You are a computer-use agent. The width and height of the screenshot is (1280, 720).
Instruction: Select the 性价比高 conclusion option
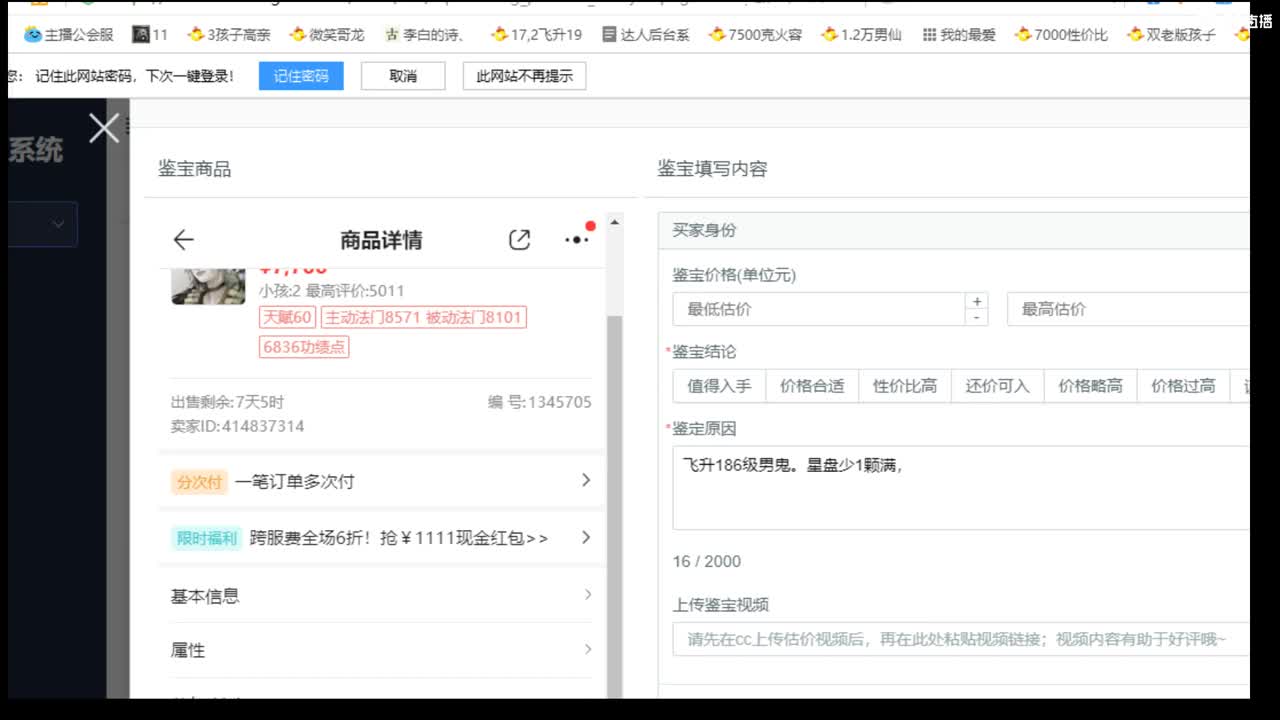pyautogui.click(x=905, y=385)
